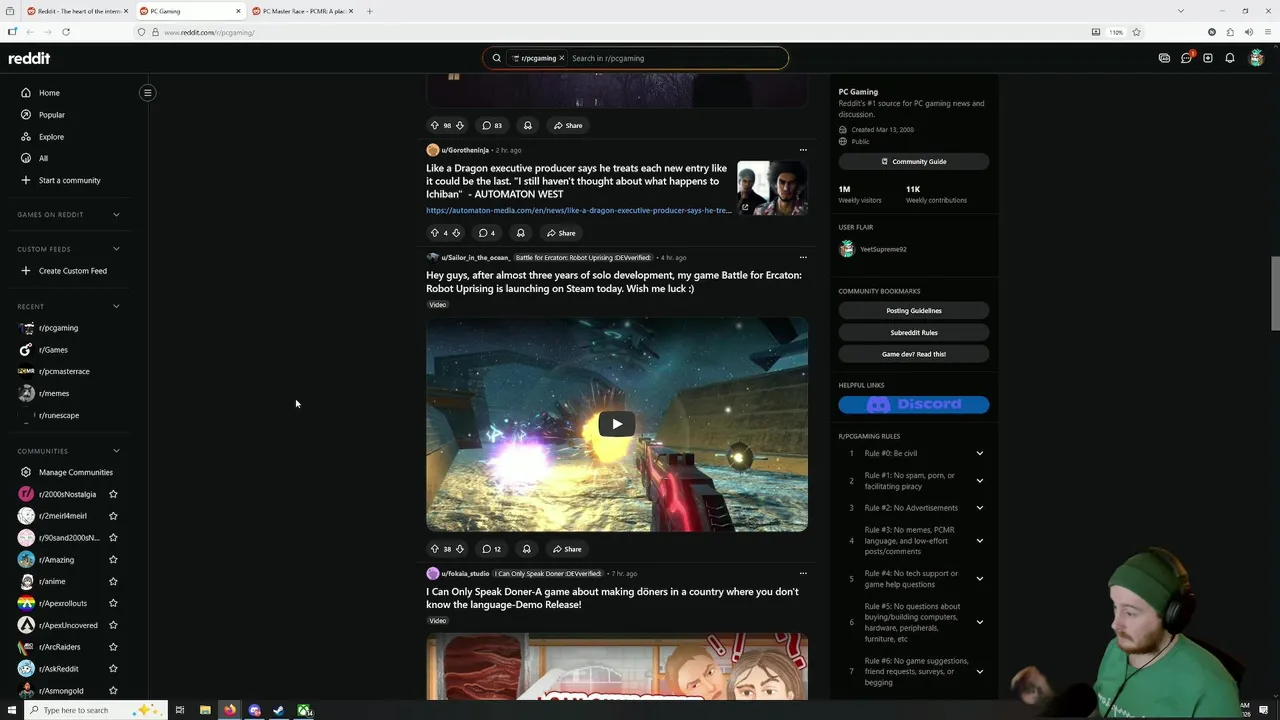Expand Rule #3 no memes rule

979,541
